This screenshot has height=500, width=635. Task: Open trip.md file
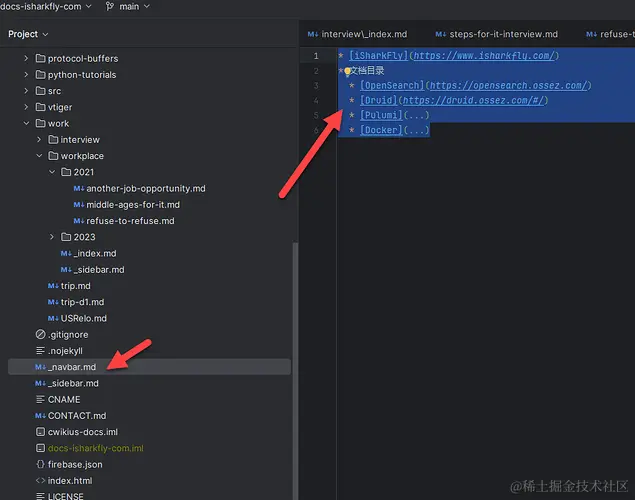point(75,286)
